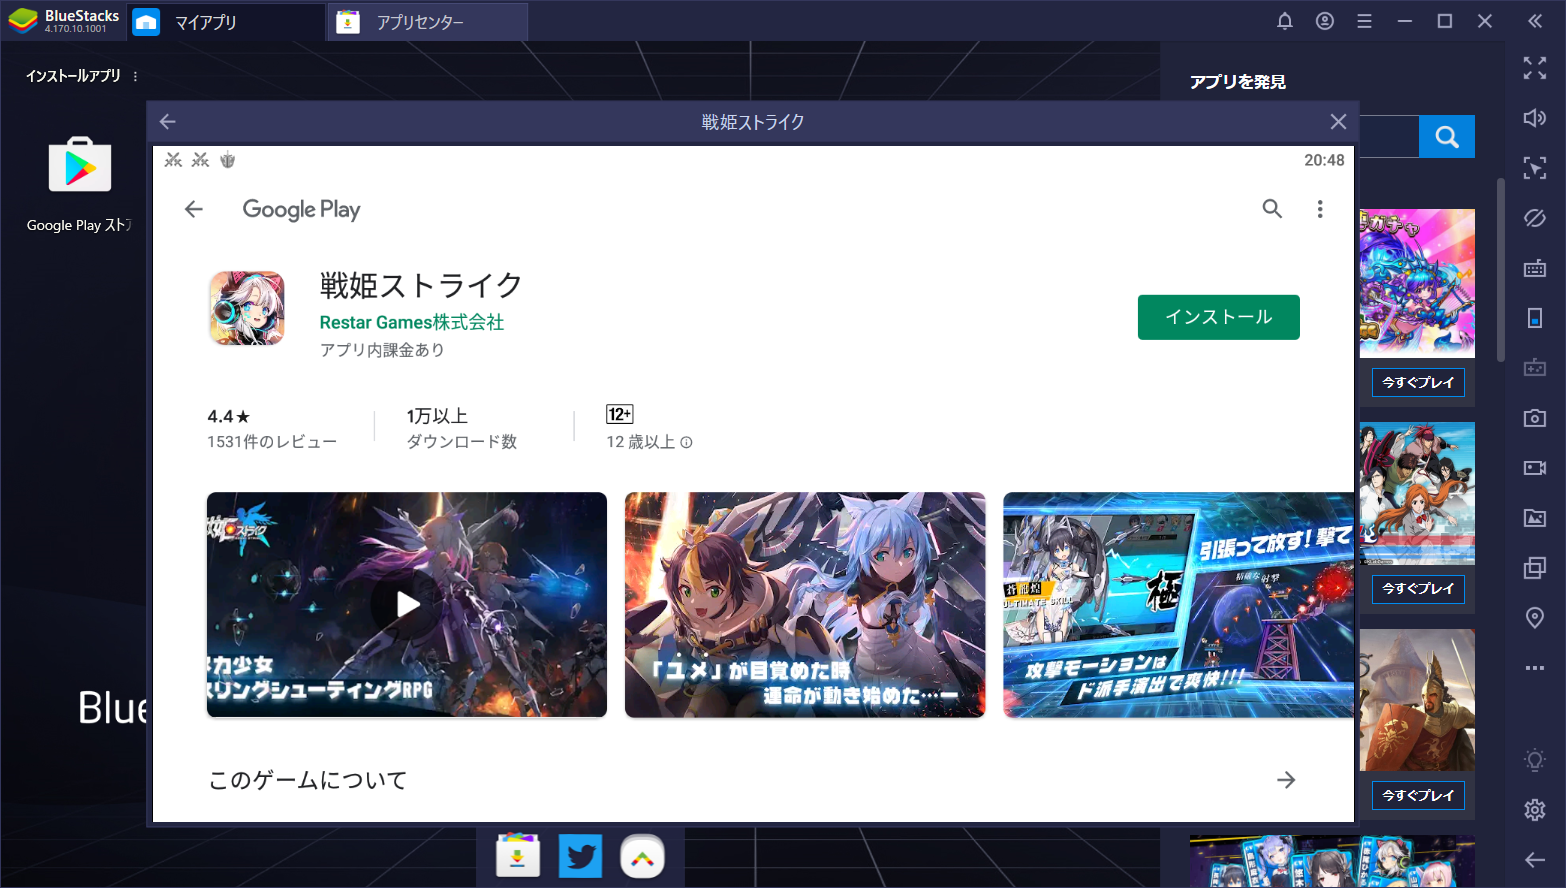Click the white rounded icon in the dock
The image size is (1566, 888).
click(x=642, y=856)
